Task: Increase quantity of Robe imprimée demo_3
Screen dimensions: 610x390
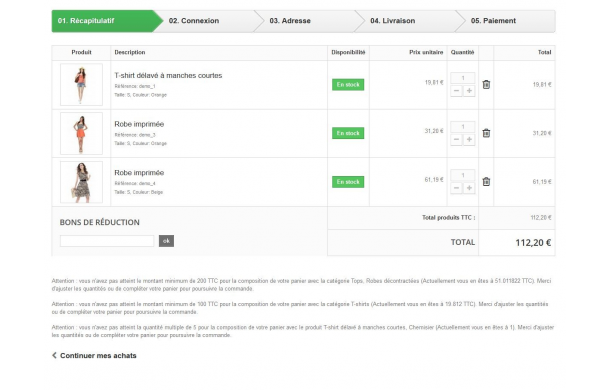Action: pos(469,139)
